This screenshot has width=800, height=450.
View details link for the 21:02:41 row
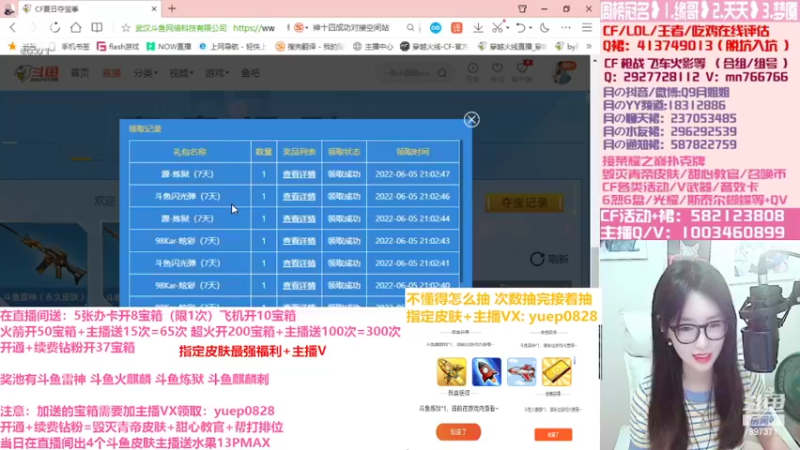tap(299, 263)
